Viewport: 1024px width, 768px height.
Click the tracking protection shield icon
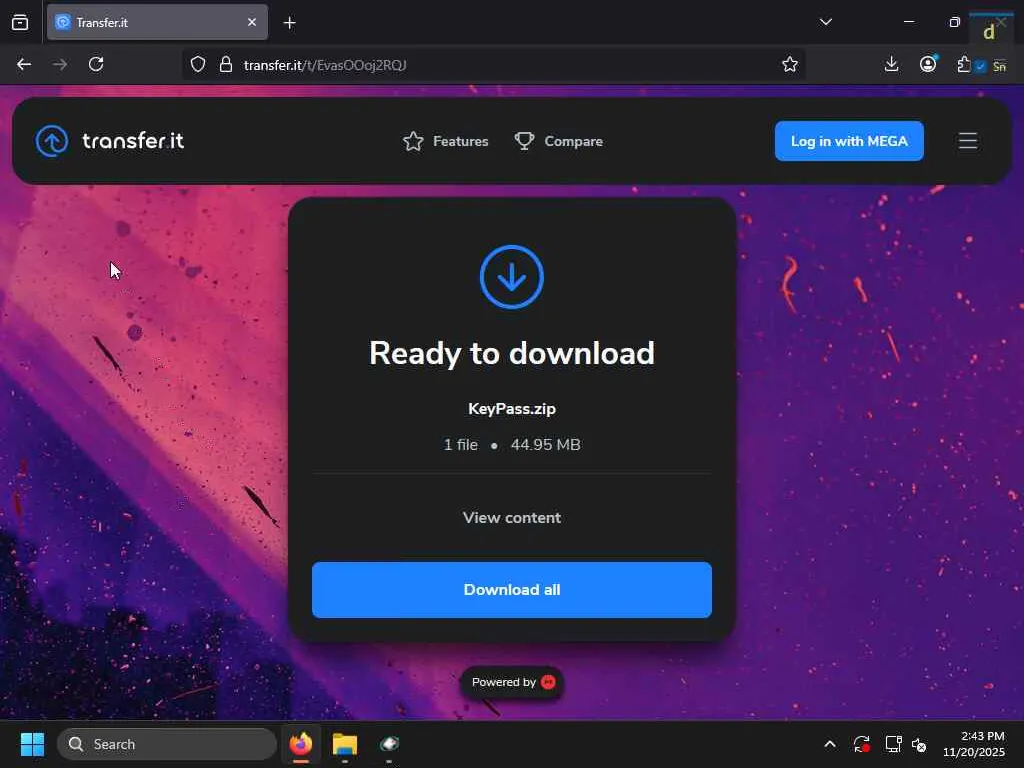(198, 64)
